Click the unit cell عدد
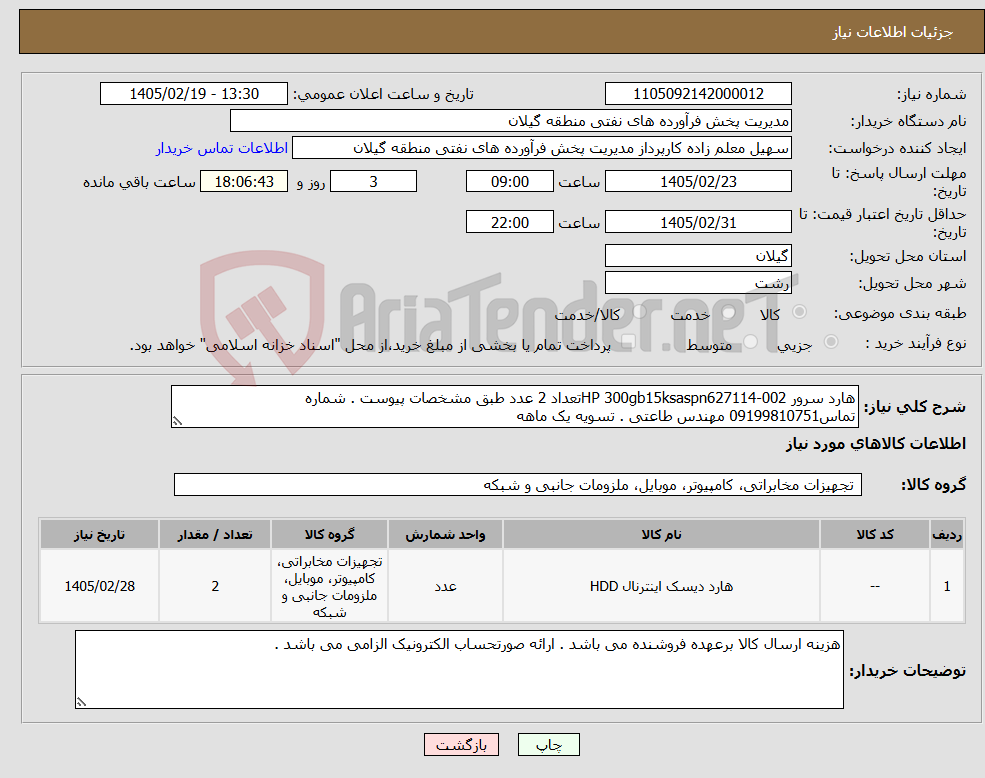The image size is (985, 778). tap(445, 586)
